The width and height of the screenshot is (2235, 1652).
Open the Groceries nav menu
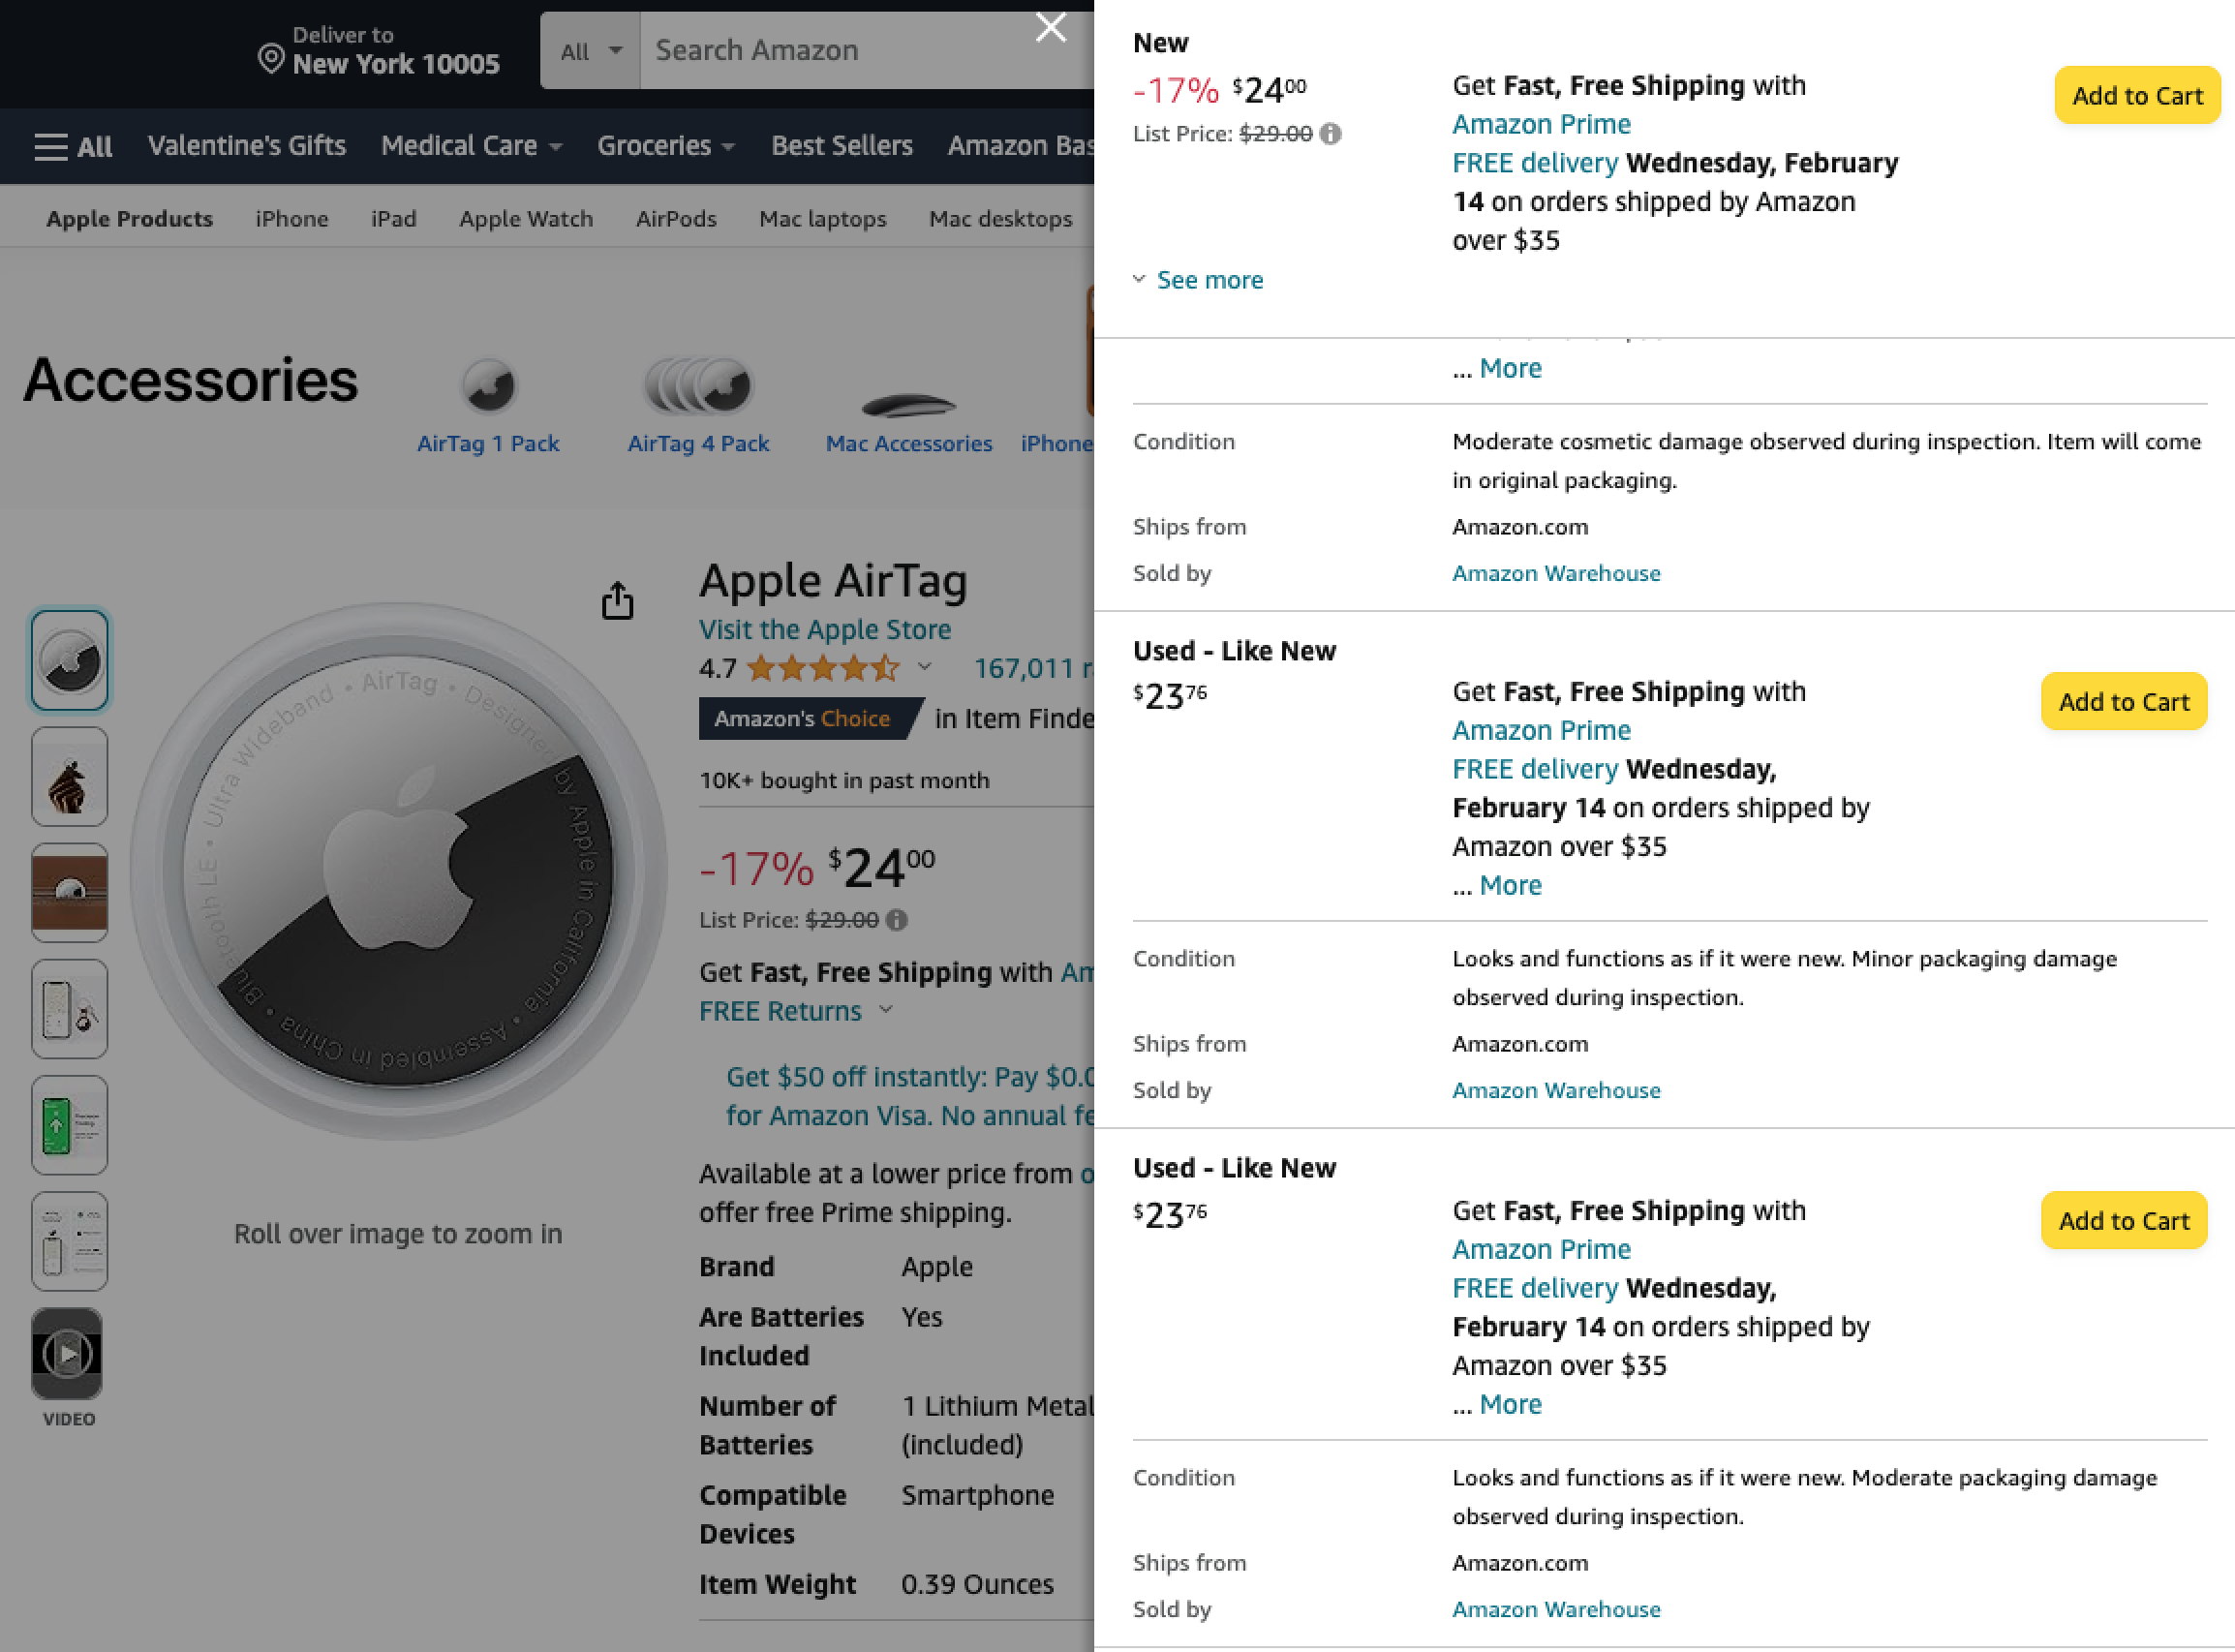point(665,146)
